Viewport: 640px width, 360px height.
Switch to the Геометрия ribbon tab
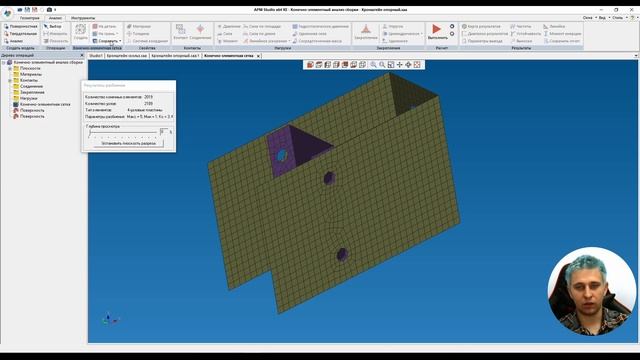click(x=30, y=18)
